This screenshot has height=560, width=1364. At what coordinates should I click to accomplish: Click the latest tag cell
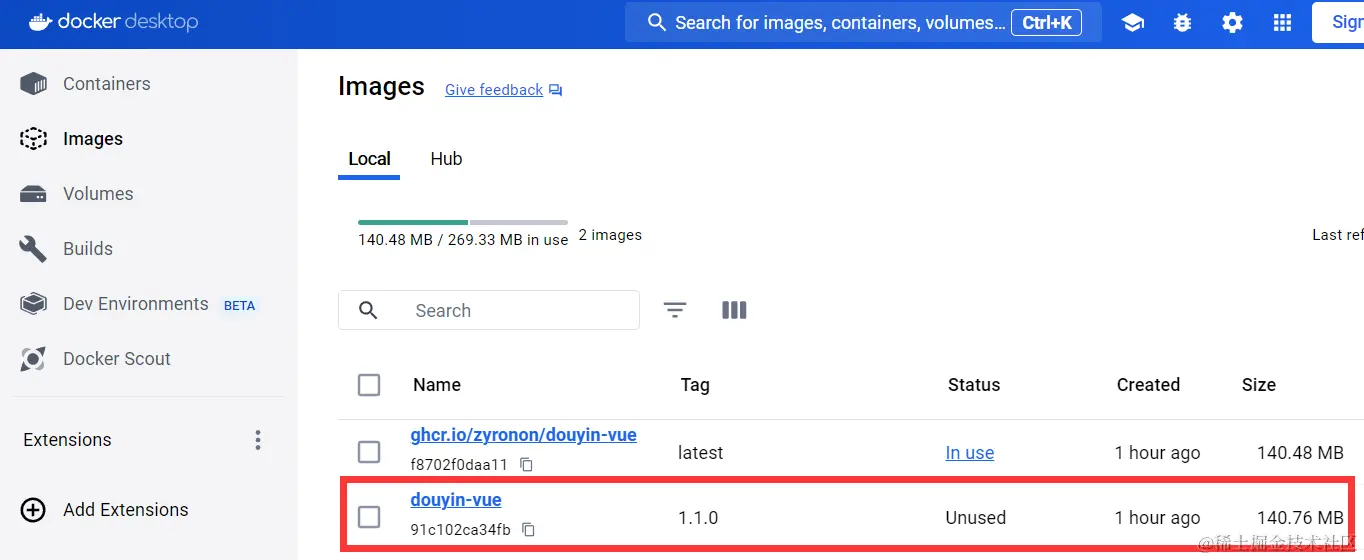click(700, 453)
